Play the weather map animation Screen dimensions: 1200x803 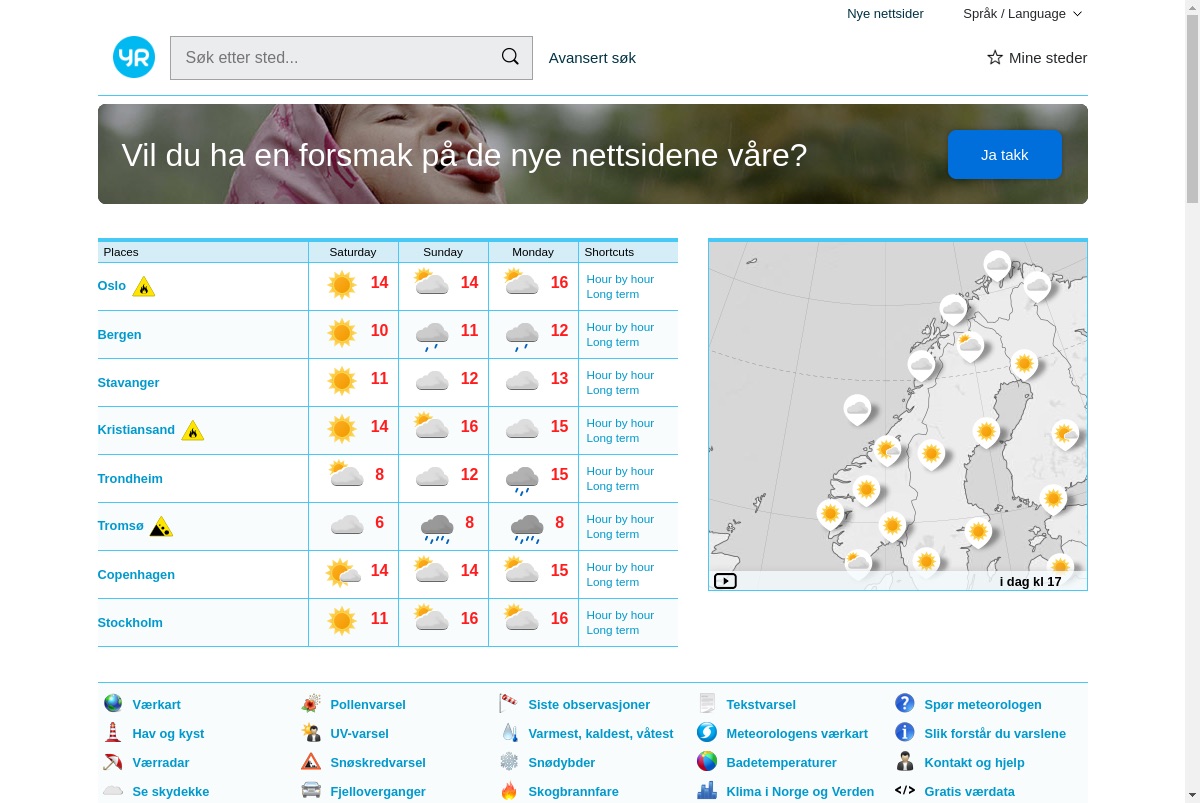pos(725,581)
